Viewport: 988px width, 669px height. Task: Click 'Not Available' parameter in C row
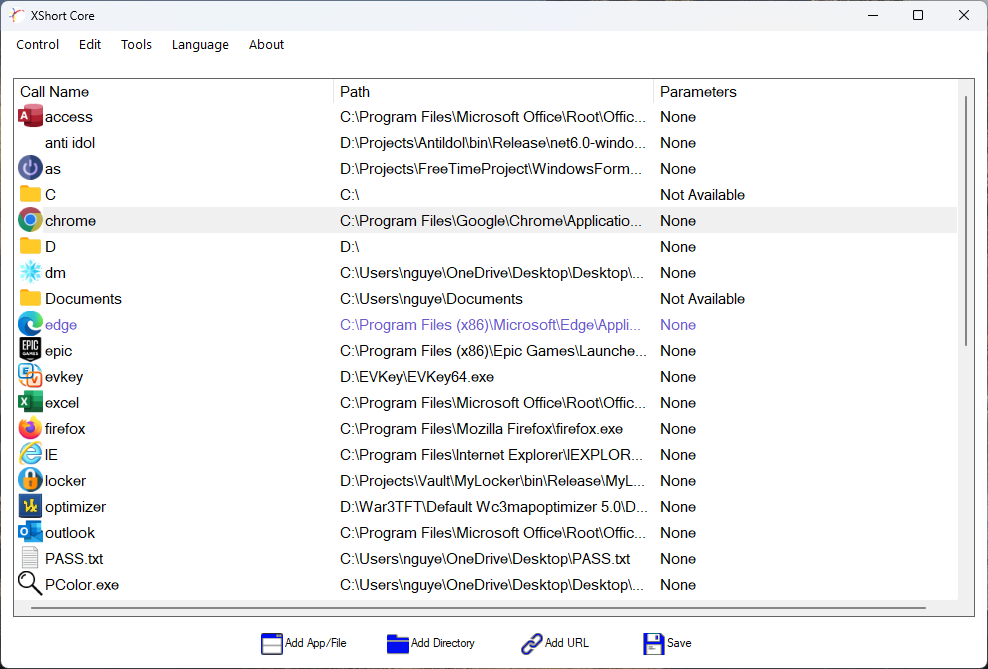point(703,195)
